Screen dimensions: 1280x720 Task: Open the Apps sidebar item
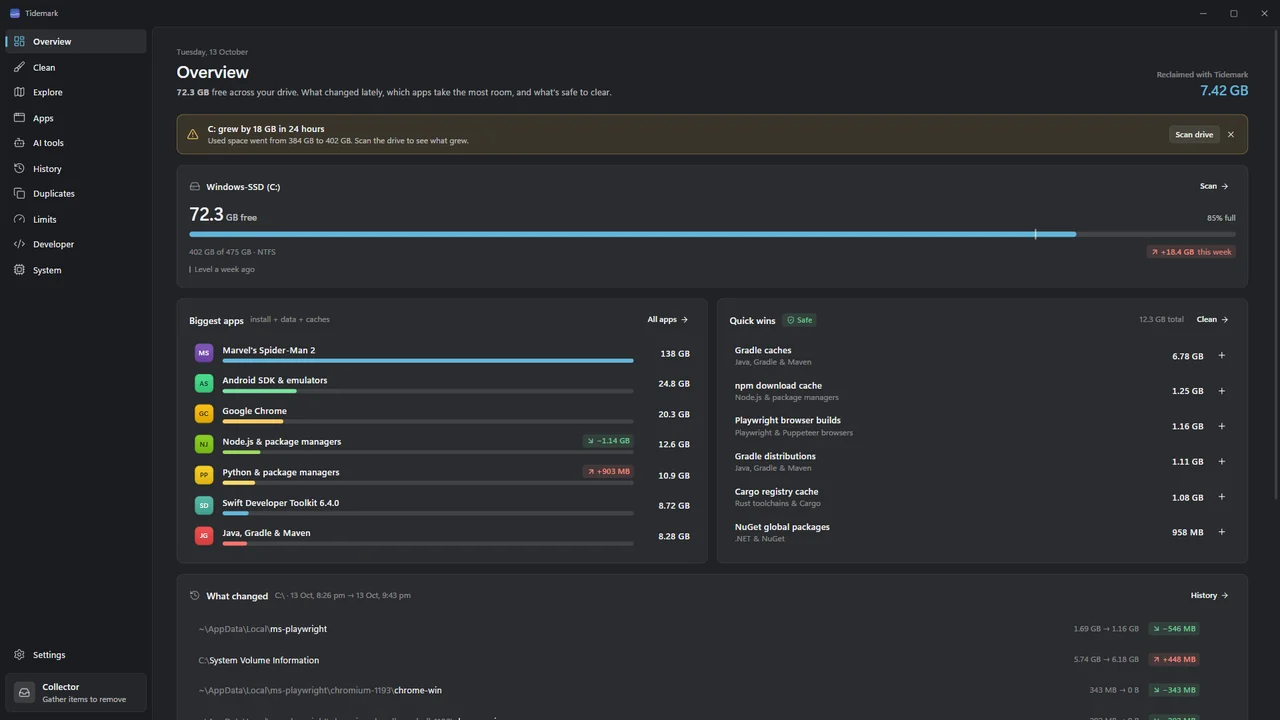coord(76,118)
